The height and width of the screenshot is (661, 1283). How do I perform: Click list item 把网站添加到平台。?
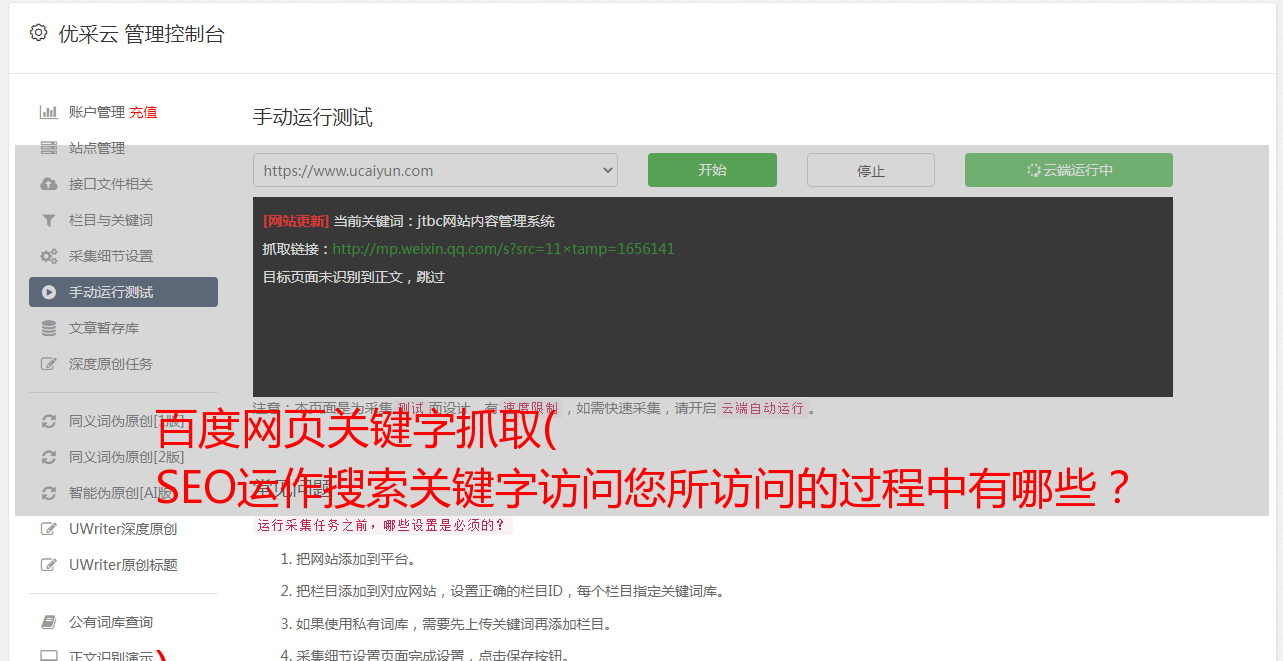tap(356, 559)
